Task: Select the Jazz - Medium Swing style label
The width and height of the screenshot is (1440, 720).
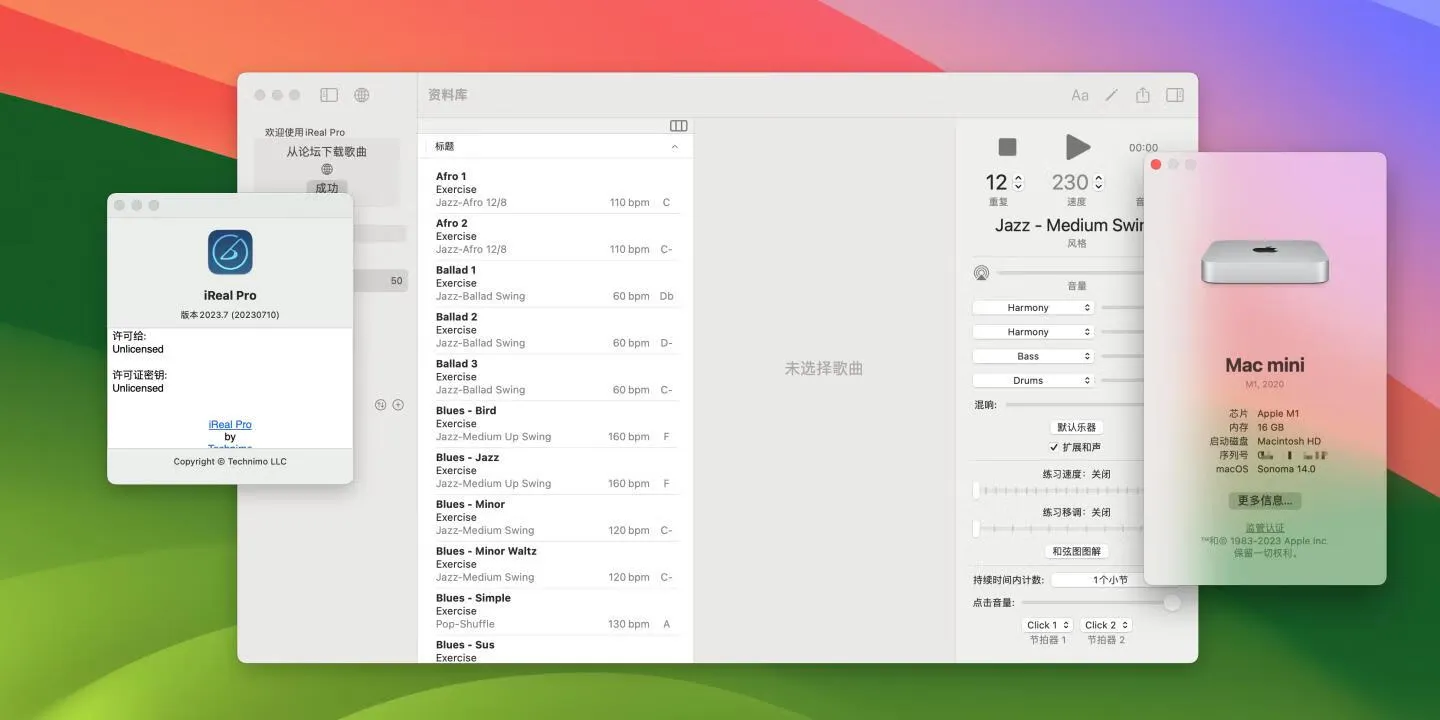Action: coord(1069,225)
